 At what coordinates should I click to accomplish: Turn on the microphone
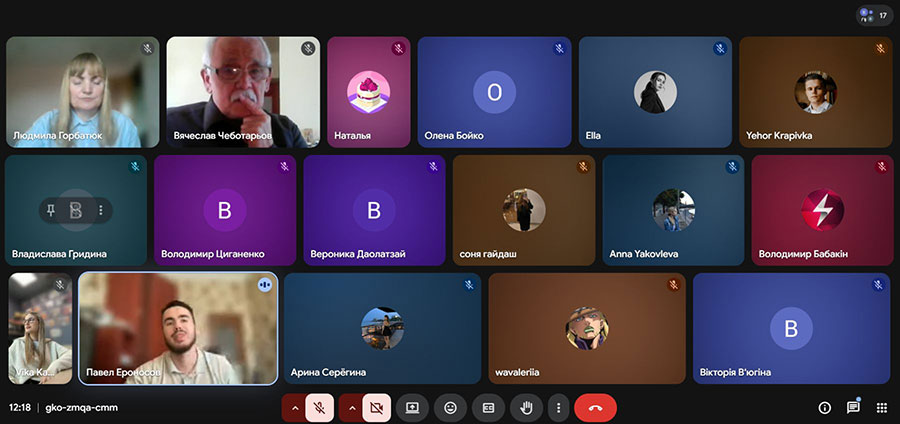(x=320, y=408)
